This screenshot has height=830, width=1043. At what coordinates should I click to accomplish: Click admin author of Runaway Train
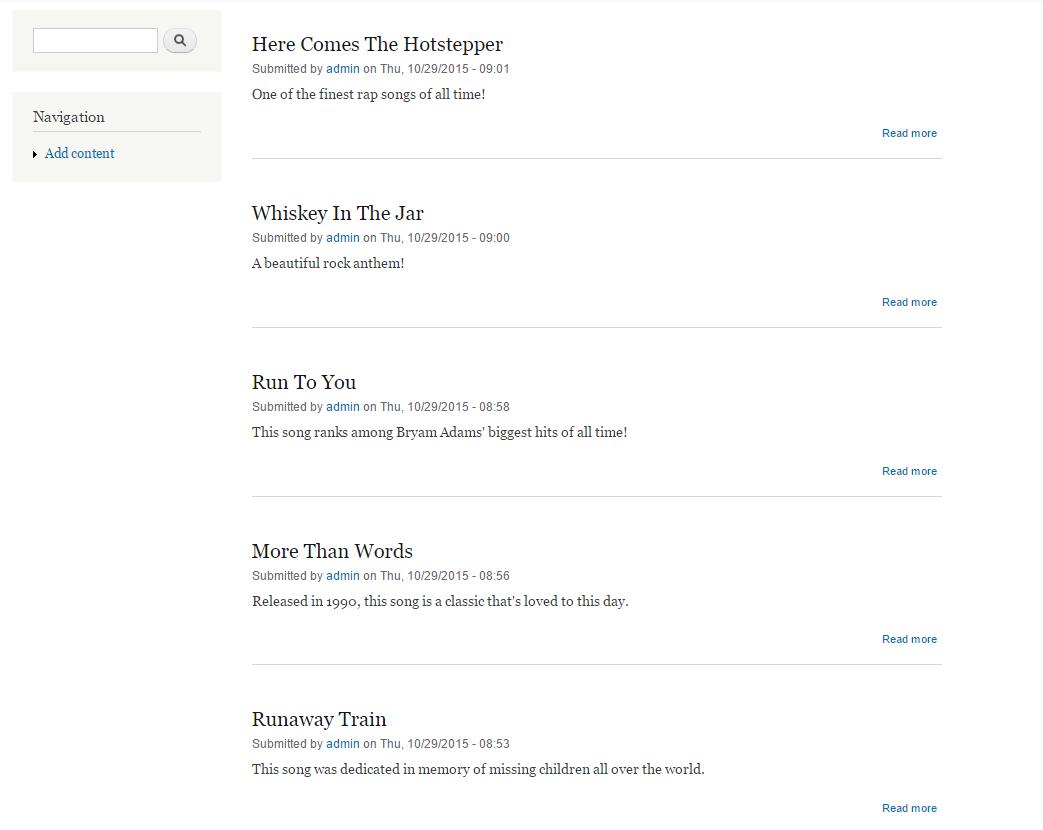[343, 744]
